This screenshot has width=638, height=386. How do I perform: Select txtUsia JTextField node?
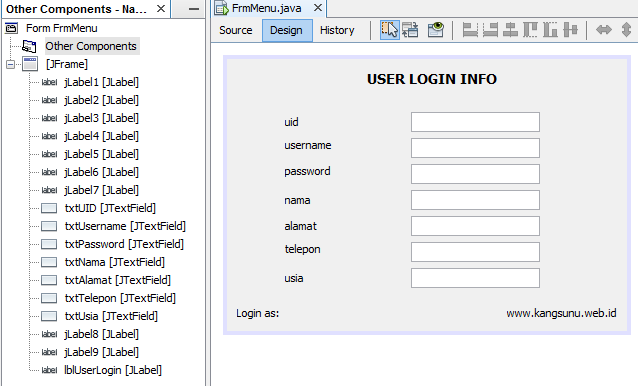[111, 316]
